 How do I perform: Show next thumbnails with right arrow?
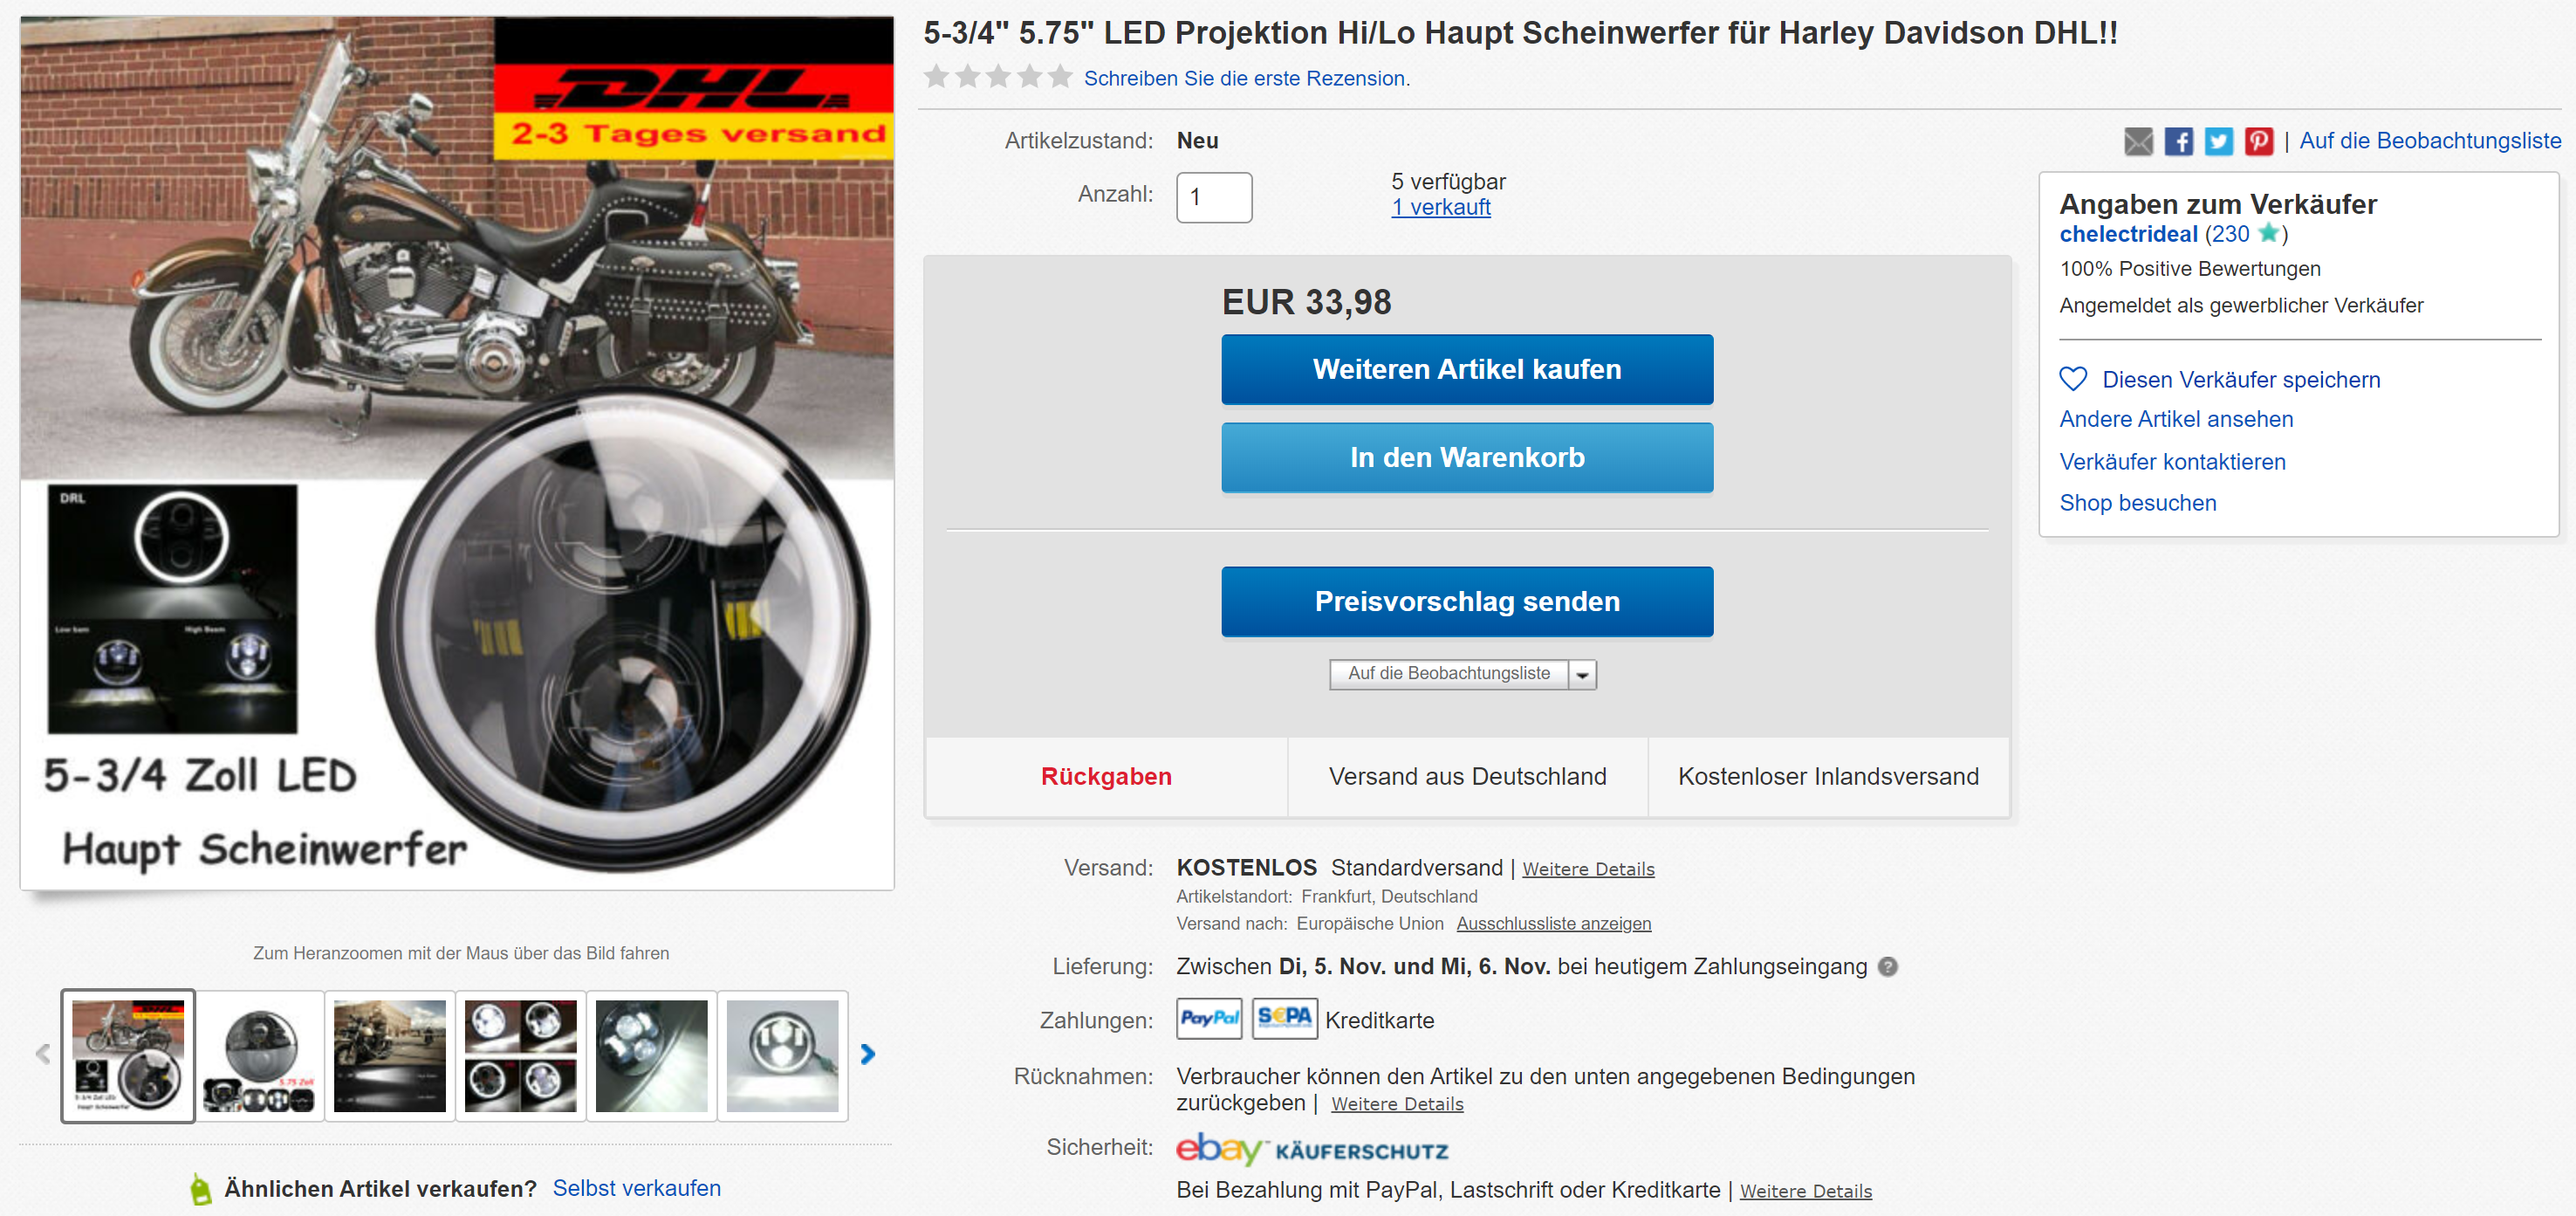867,1054
